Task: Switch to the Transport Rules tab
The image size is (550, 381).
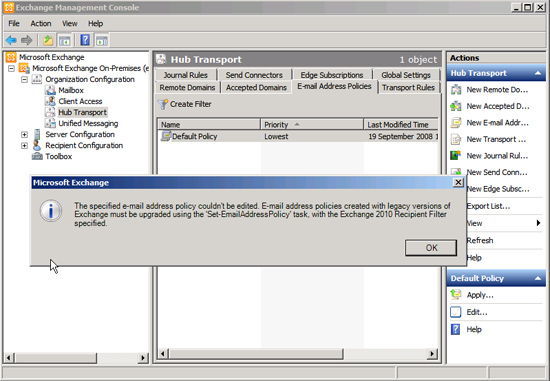Action: tap(408, 87)
